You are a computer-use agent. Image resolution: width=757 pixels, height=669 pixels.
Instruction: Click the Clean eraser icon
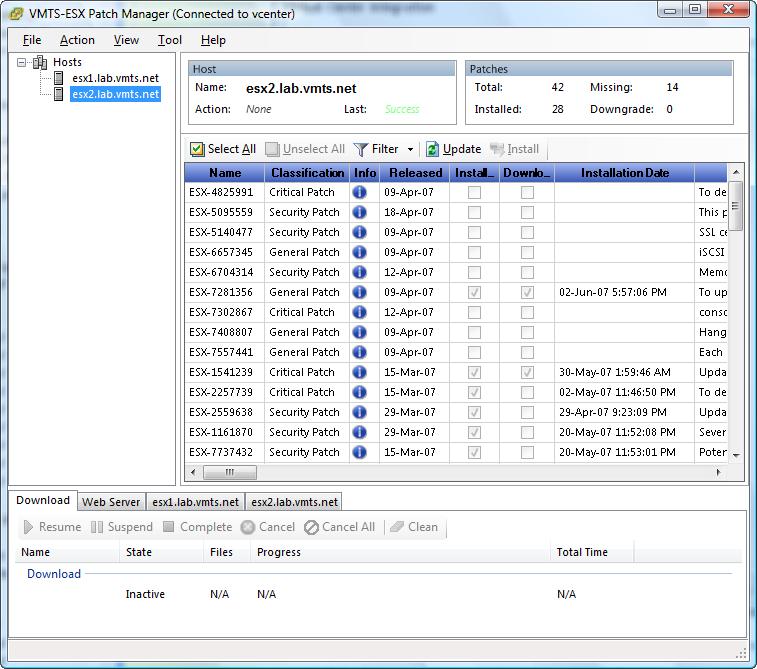click(x=397, y=527)
